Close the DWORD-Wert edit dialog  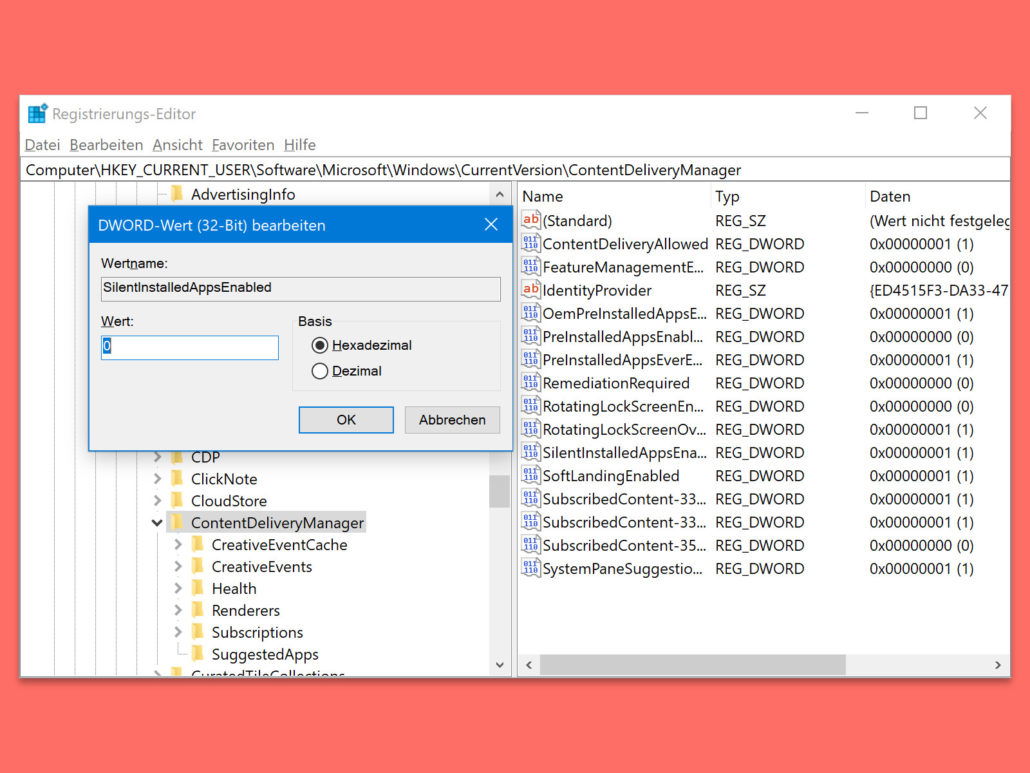491,225
